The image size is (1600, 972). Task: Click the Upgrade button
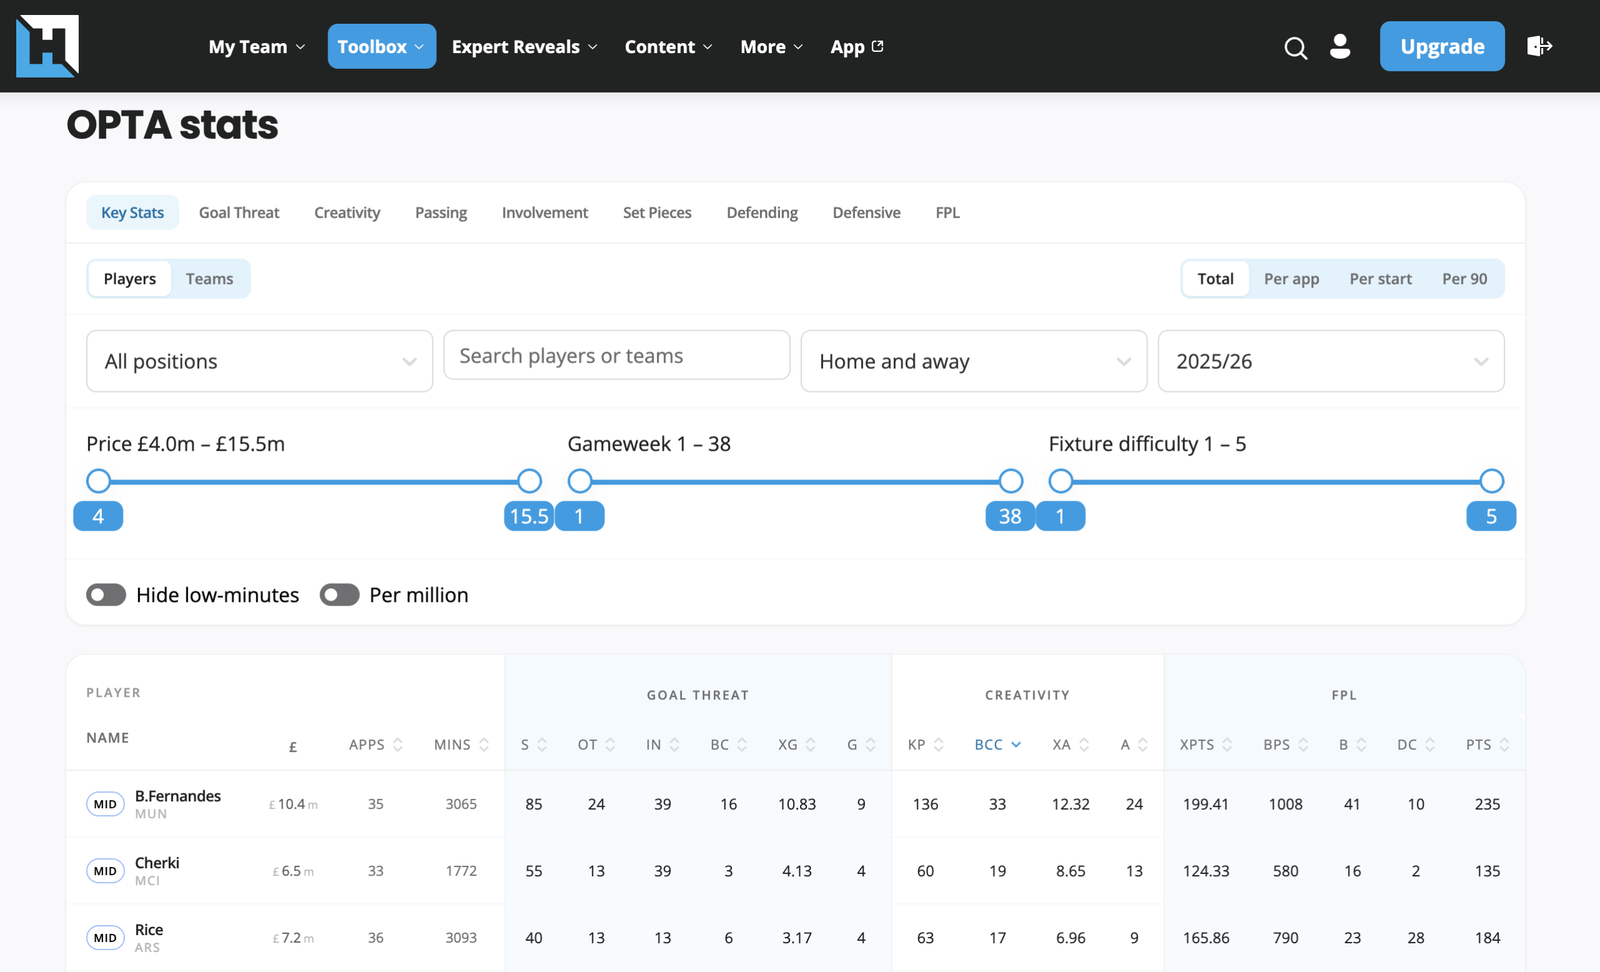[1442, 46]
